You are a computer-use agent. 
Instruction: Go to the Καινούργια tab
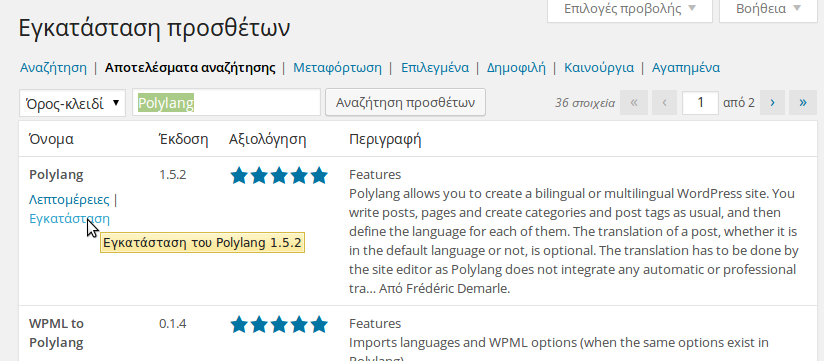coord(599,68)
